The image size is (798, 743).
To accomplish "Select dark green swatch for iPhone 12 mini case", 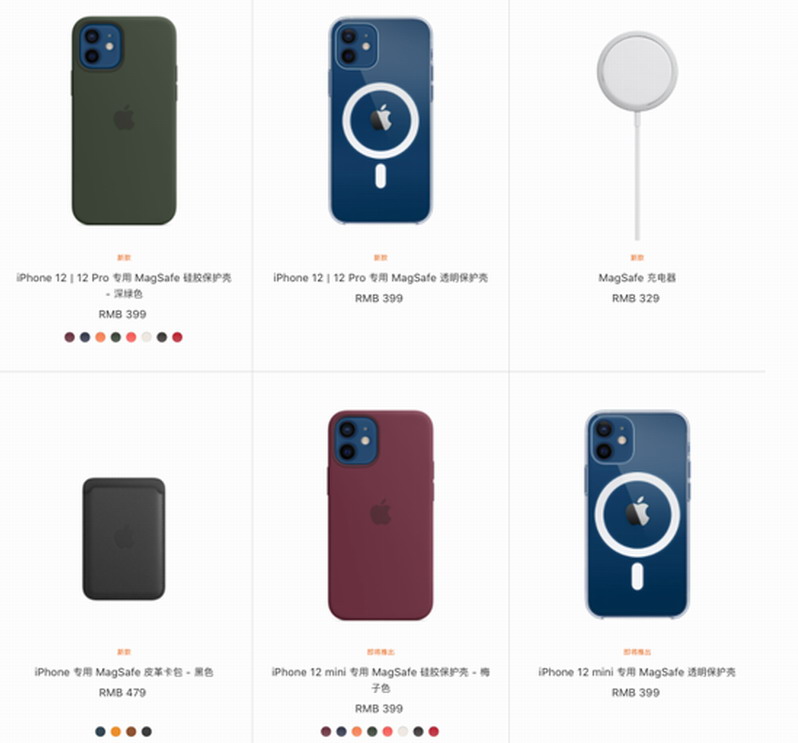I will tap(372, 731).
